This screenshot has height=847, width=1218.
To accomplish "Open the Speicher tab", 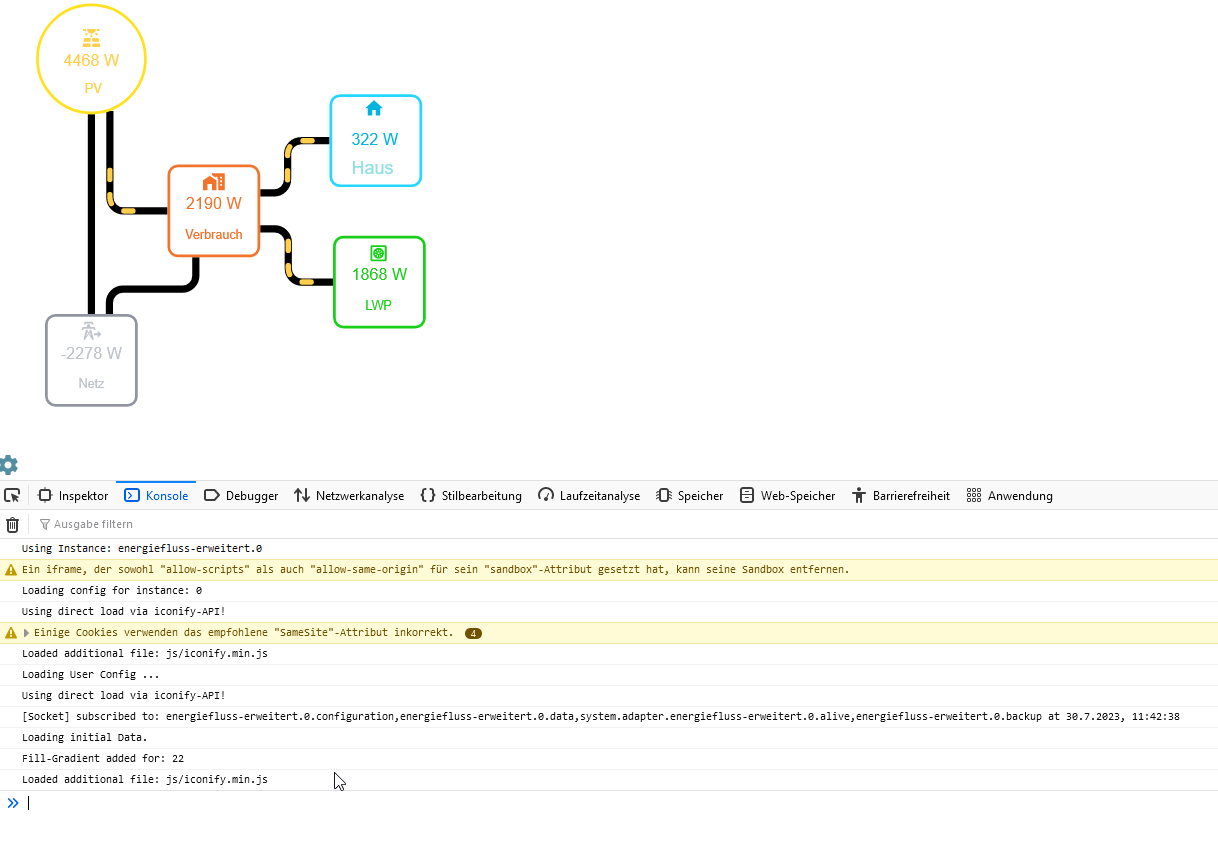I will tap(690, 495).
